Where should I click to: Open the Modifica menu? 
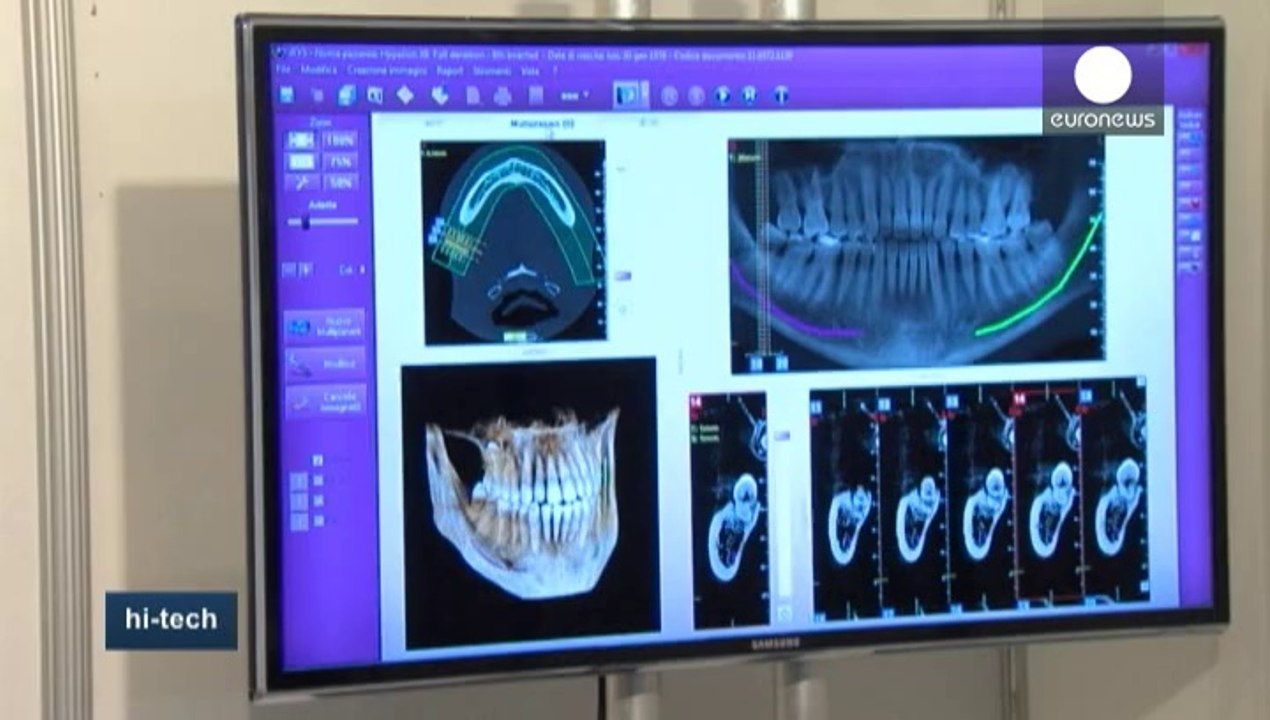click(x=318, y=71)
